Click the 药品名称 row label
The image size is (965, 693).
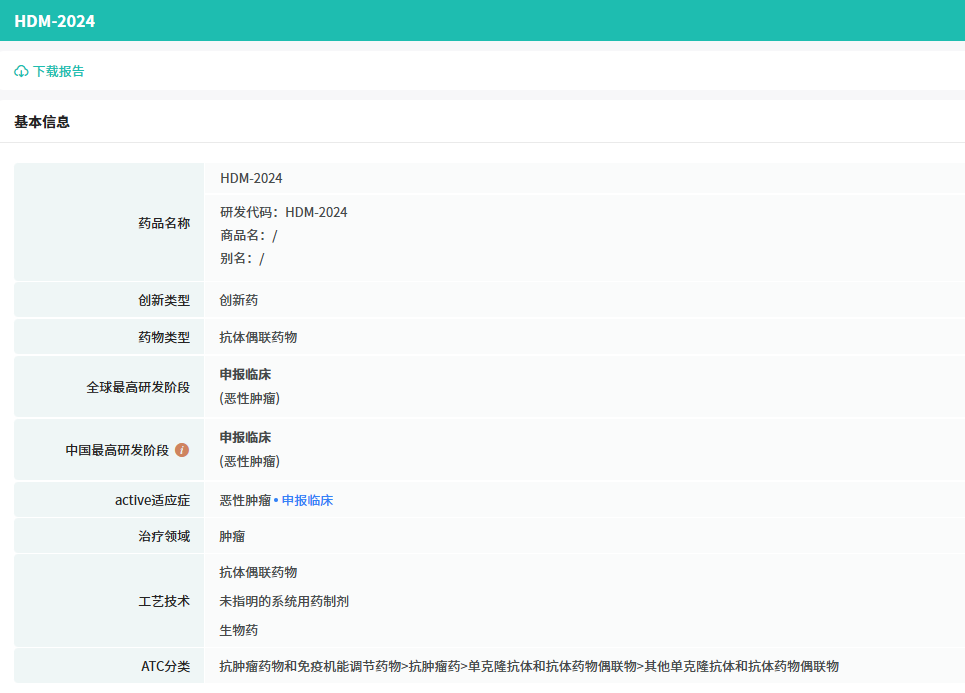[x=164, y=223]
